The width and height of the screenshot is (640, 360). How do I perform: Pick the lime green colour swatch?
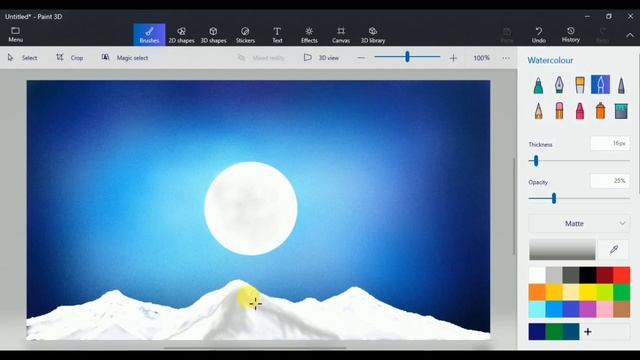point(604,292)
